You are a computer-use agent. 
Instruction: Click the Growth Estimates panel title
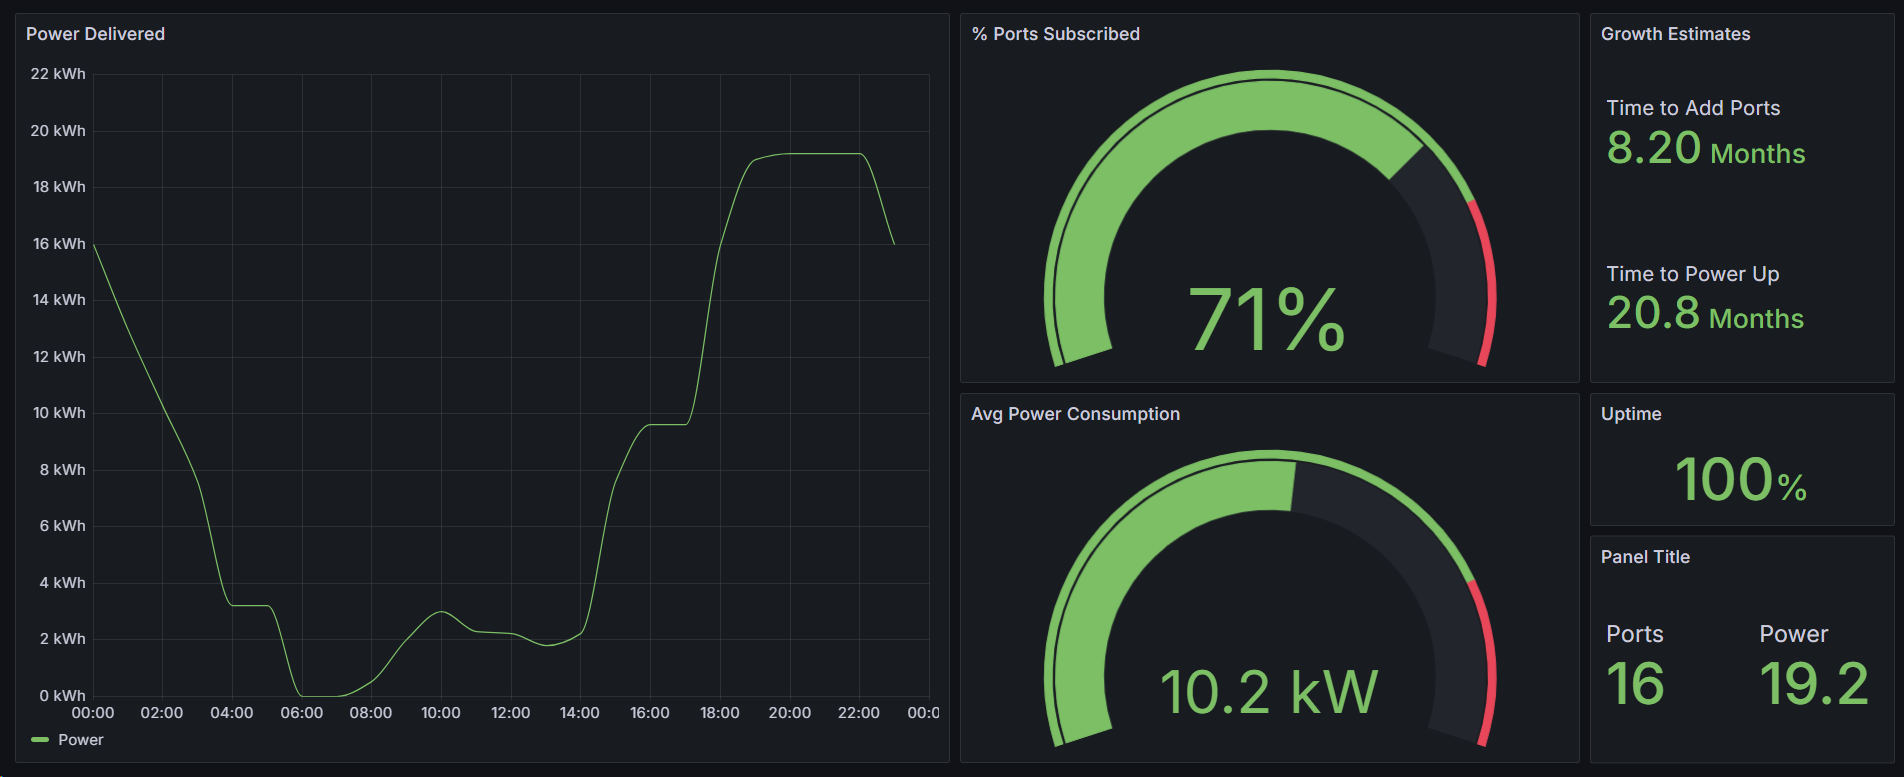1676,34
